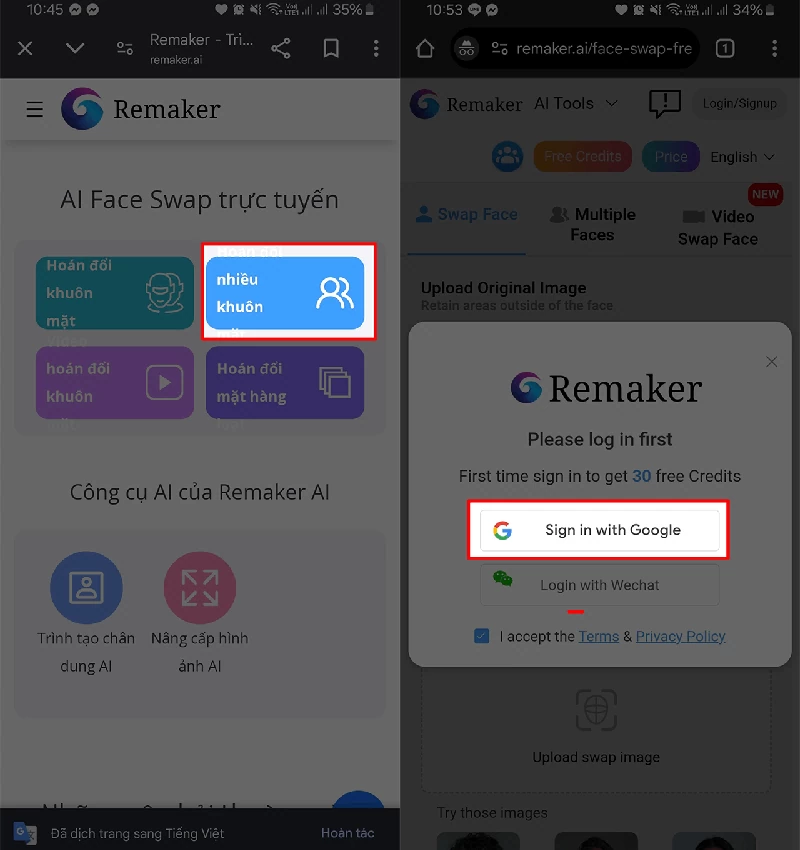Expand the AI Tools dropdown
The image size is (800, 850).
(x=576, y=104)
